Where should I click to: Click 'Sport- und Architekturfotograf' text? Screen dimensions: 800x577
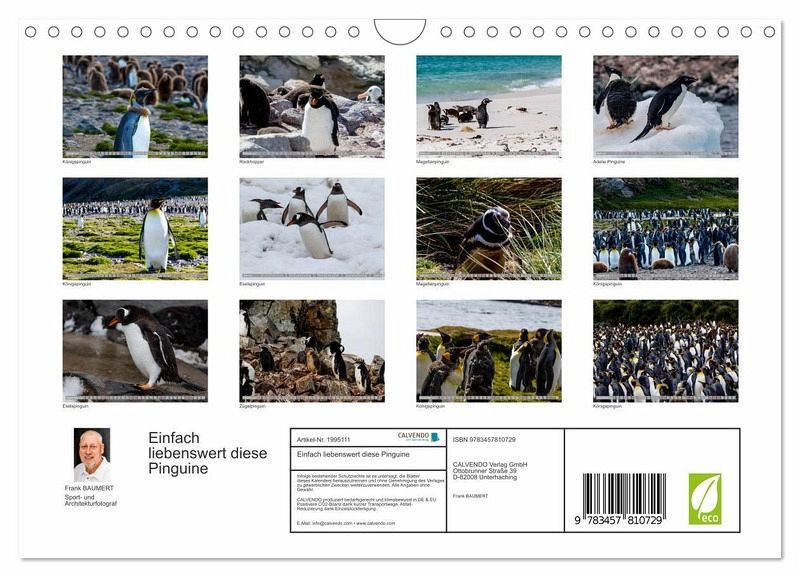91,500
